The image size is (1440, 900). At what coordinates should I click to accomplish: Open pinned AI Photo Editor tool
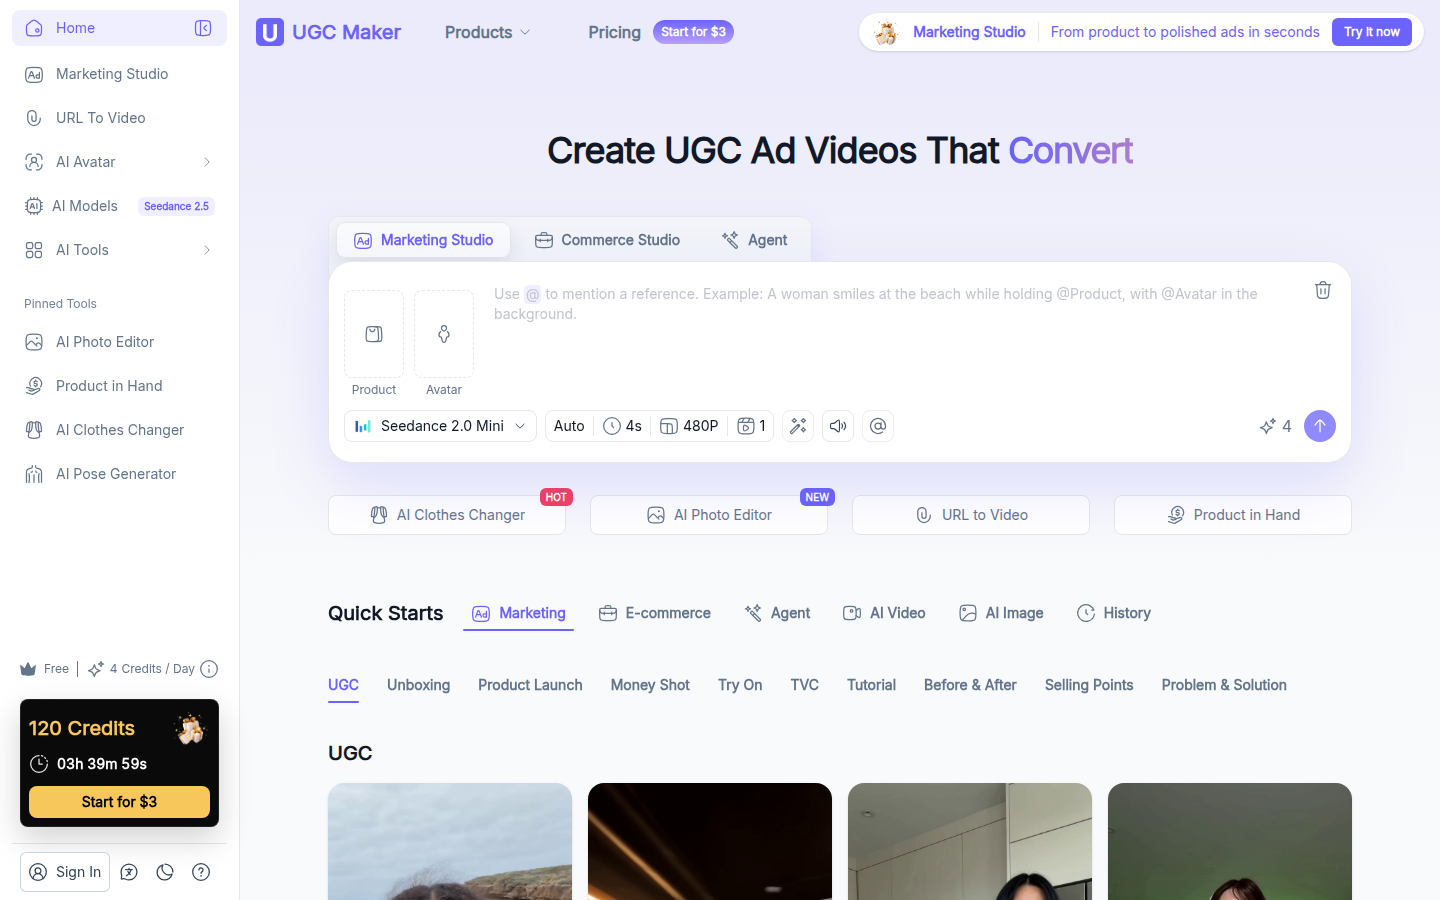coord(119,342)
